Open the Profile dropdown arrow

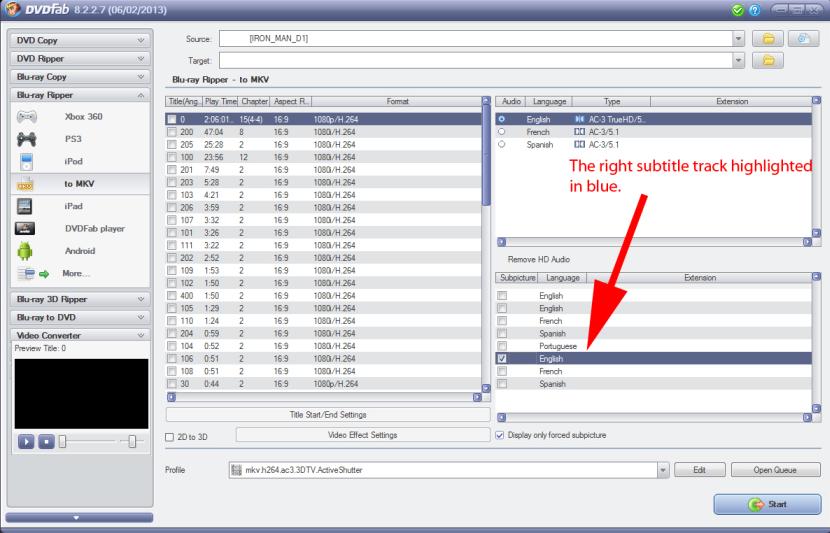(x=663, y=470)
